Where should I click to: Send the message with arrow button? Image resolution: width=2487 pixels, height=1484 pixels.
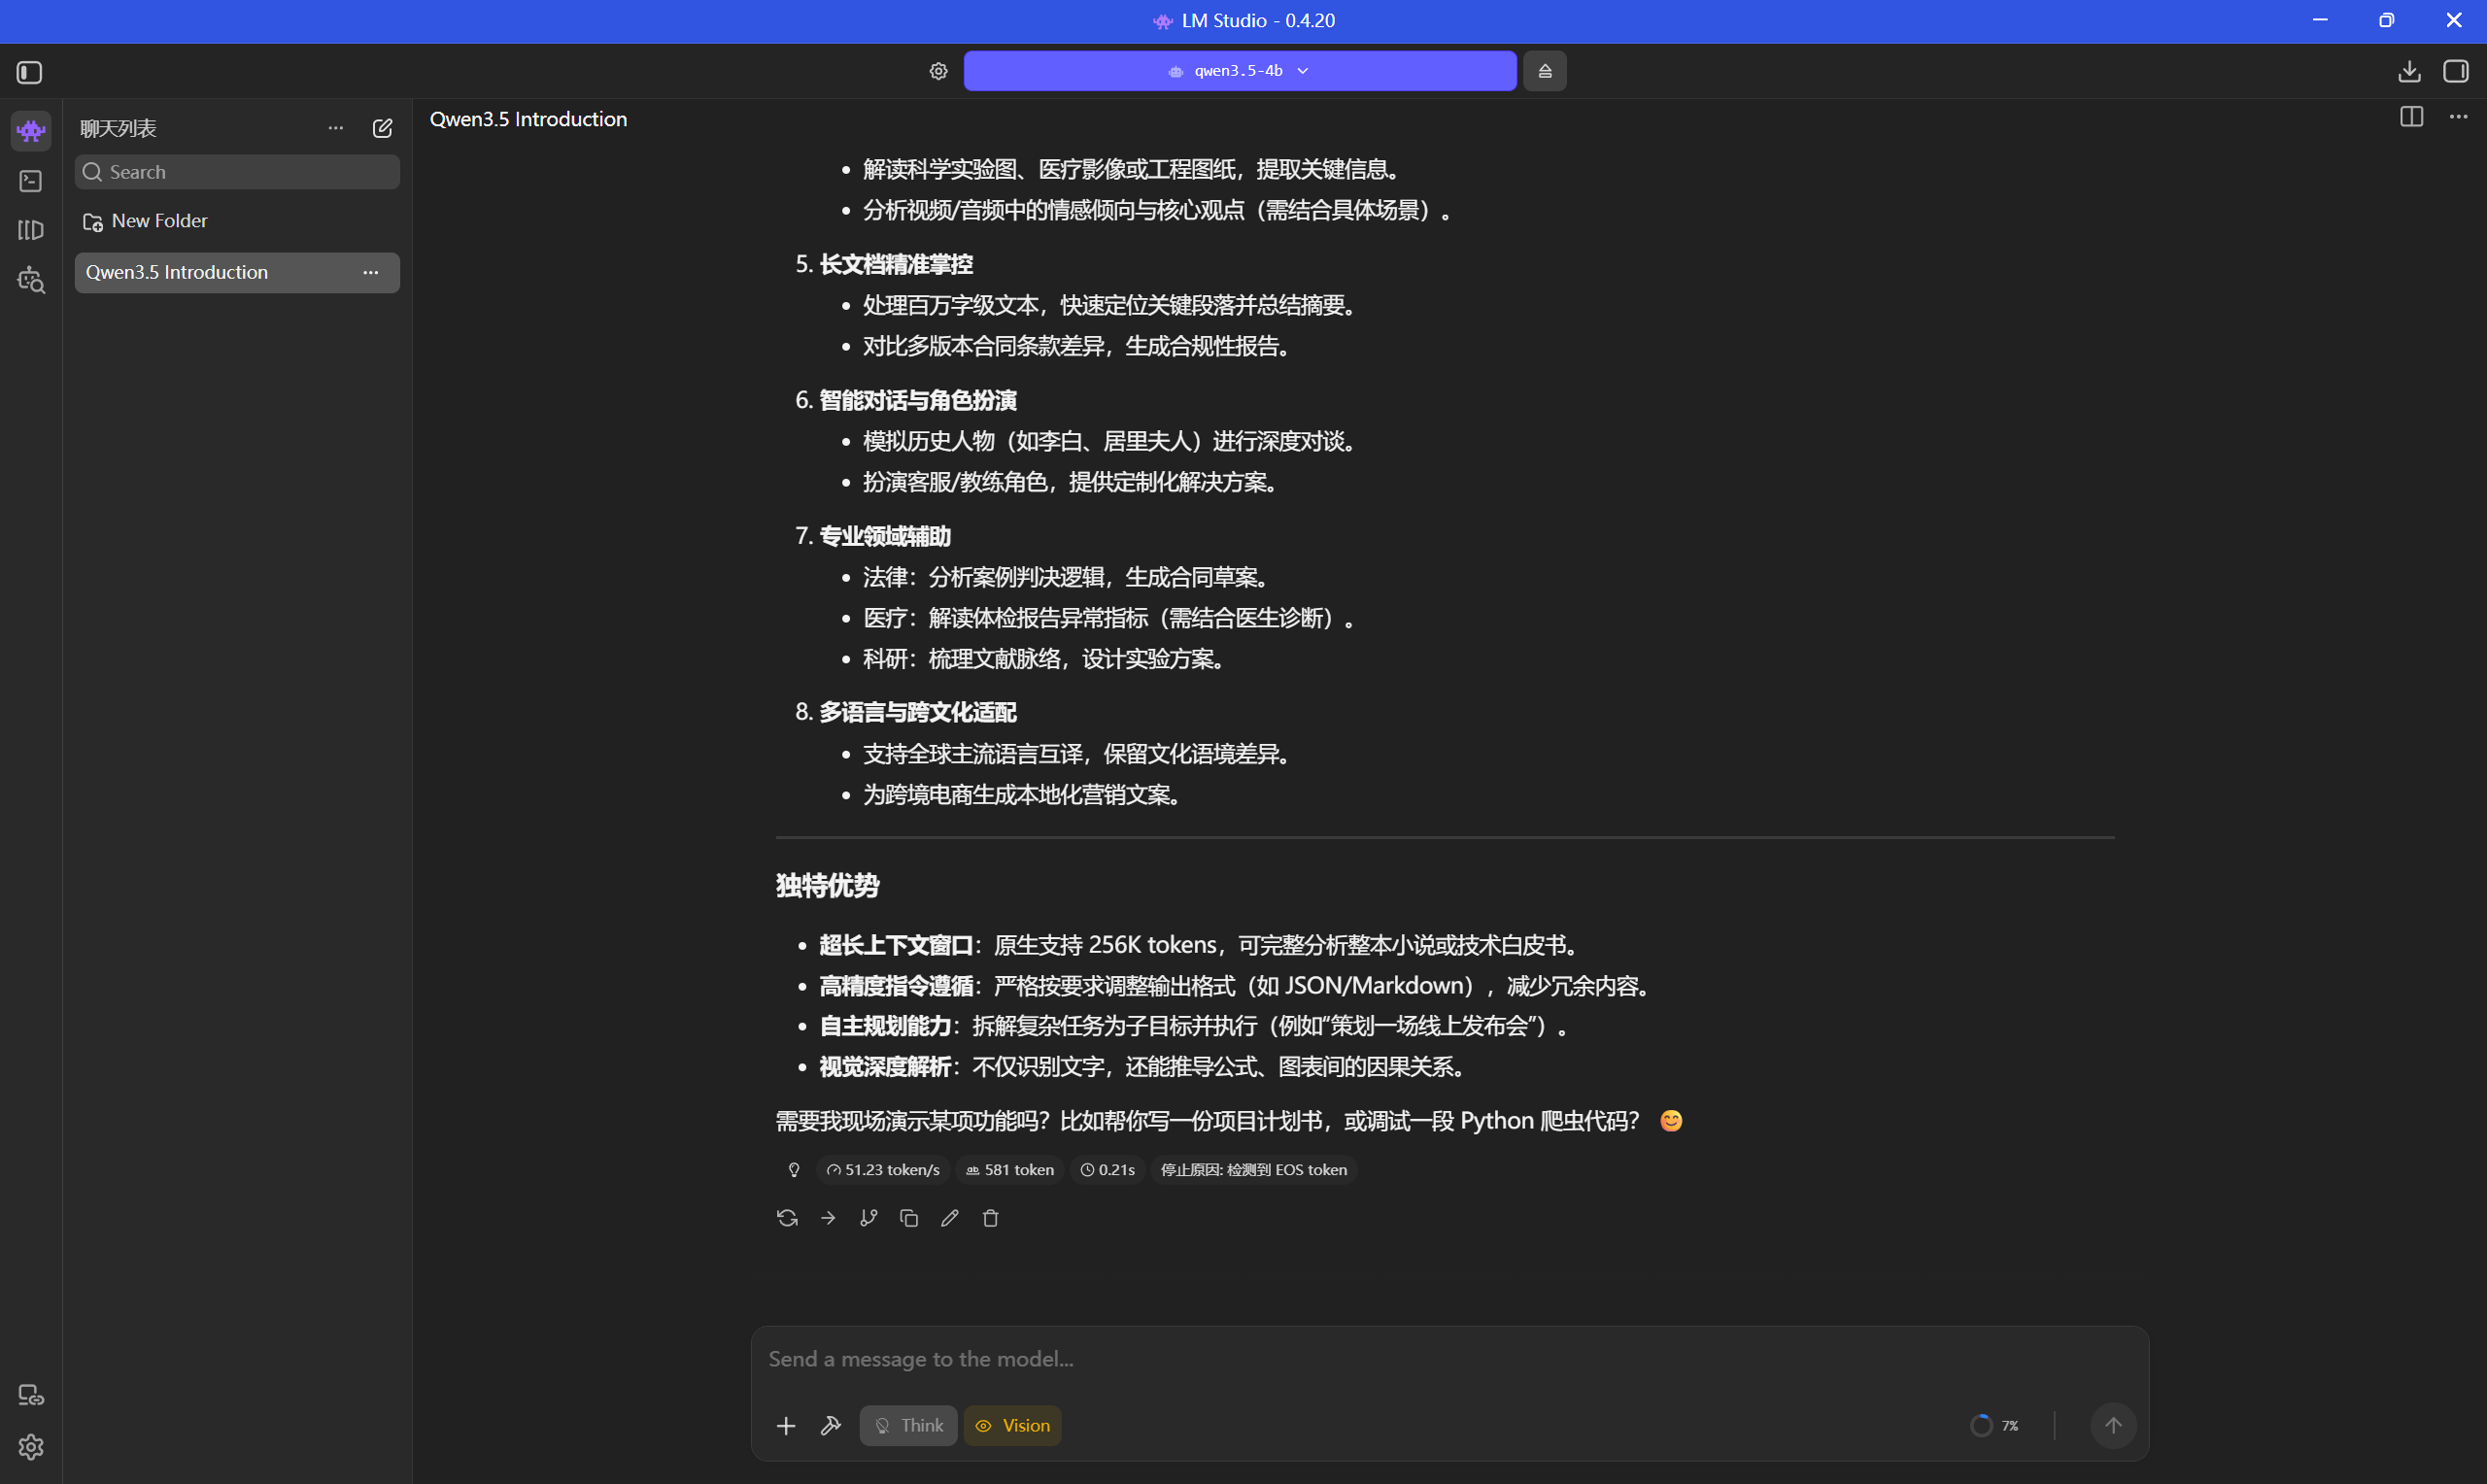2113,1426
